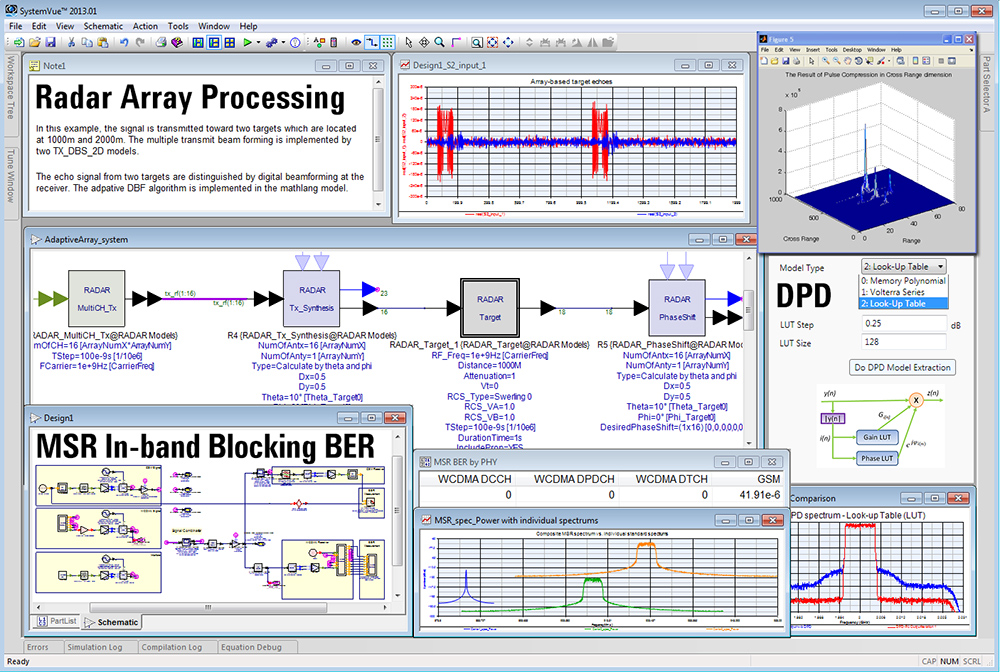Toggle the wire connection mode button

tap(372, 42)
